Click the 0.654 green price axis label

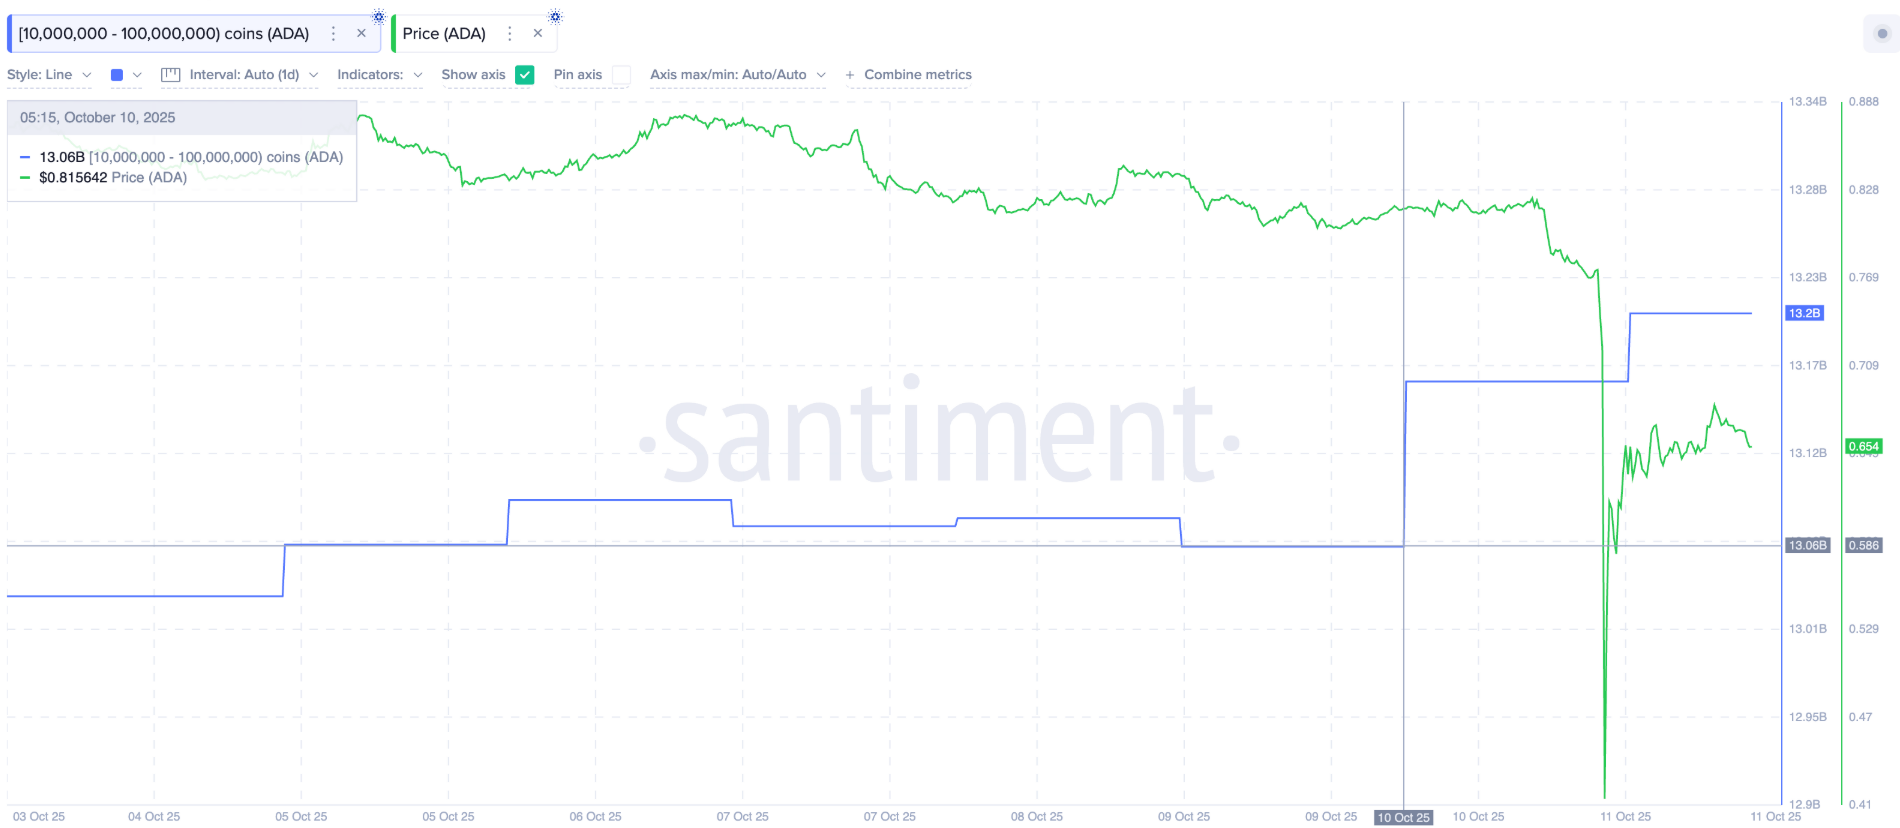point(1864,446)
